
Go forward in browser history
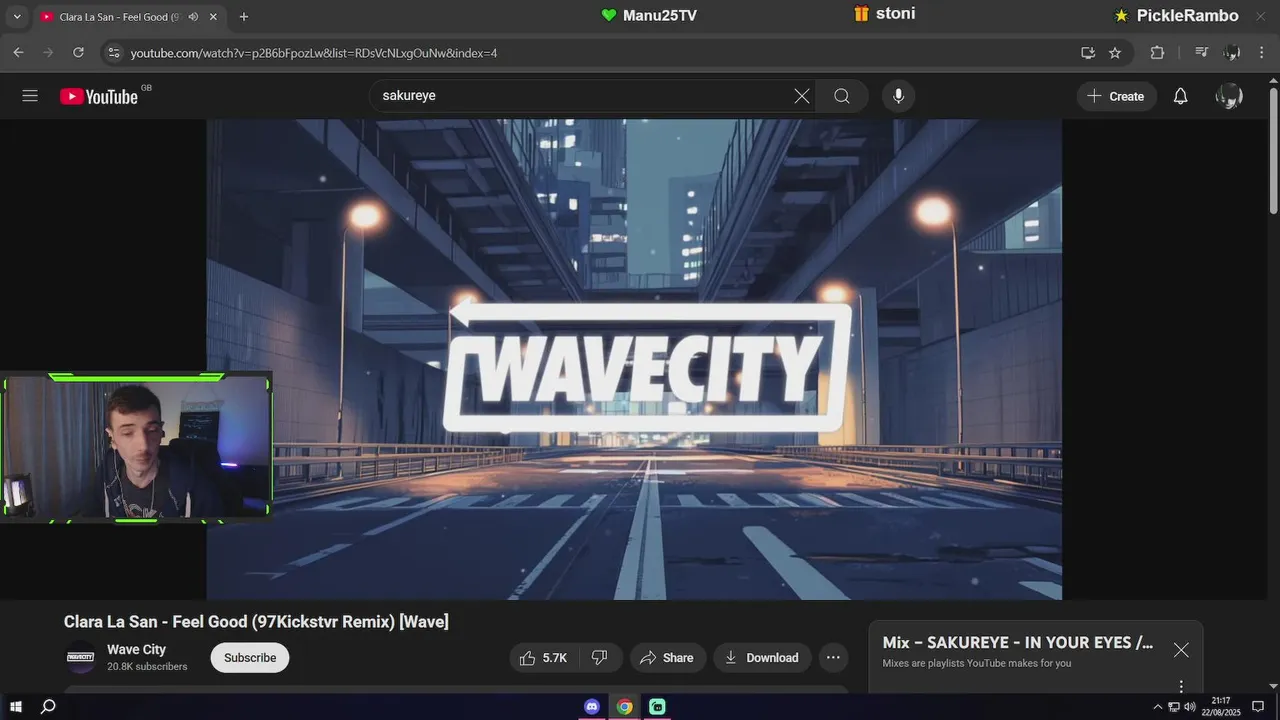pos(48,52)
